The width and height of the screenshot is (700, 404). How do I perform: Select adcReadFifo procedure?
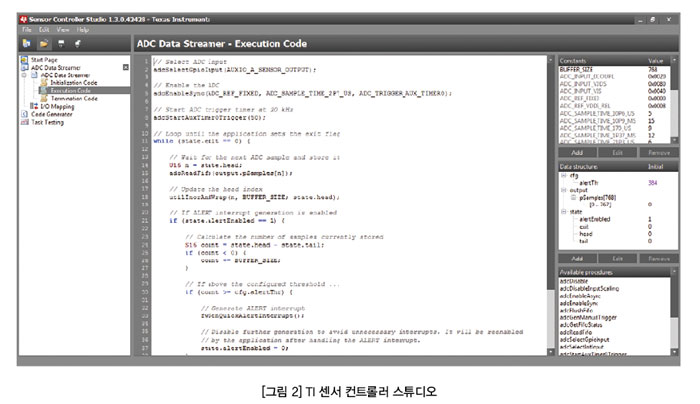(576, 332)
